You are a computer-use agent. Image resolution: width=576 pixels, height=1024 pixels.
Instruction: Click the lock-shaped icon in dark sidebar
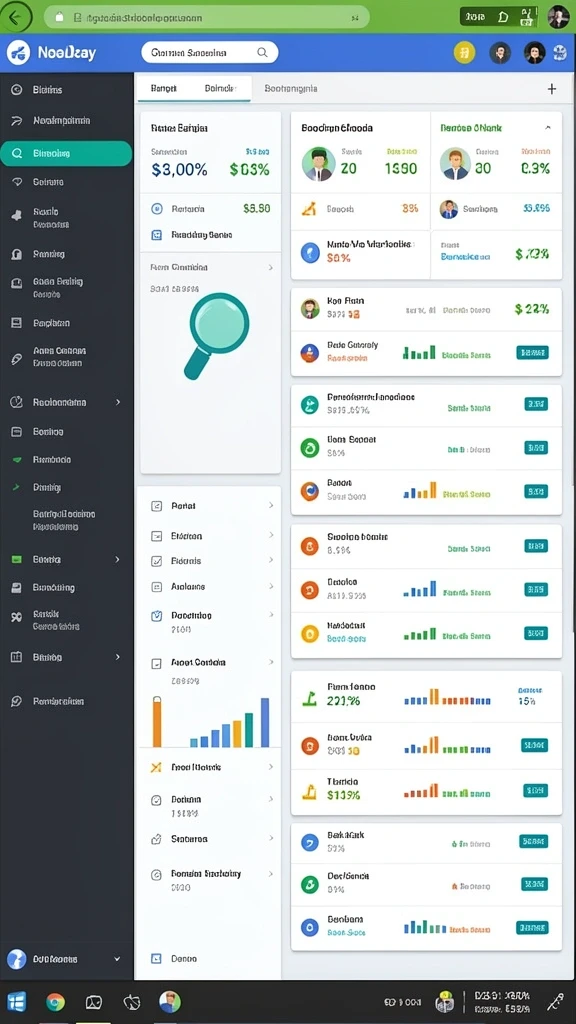click(17, 254)
